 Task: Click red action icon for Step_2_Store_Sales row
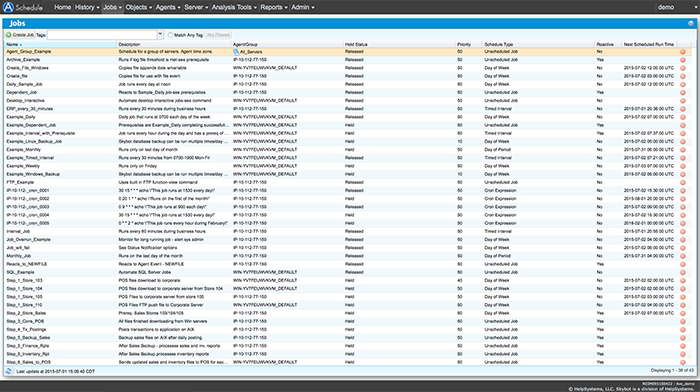[683, 313]
